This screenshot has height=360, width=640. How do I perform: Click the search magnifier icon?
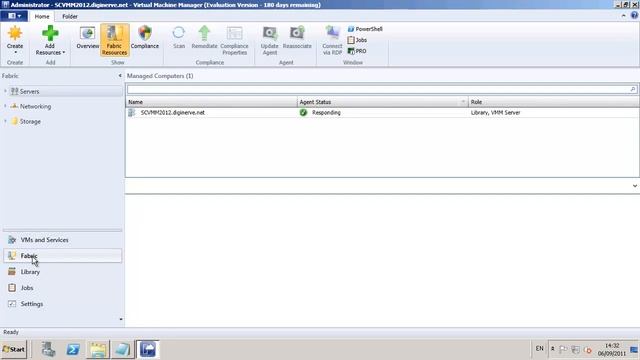(633, 89)
